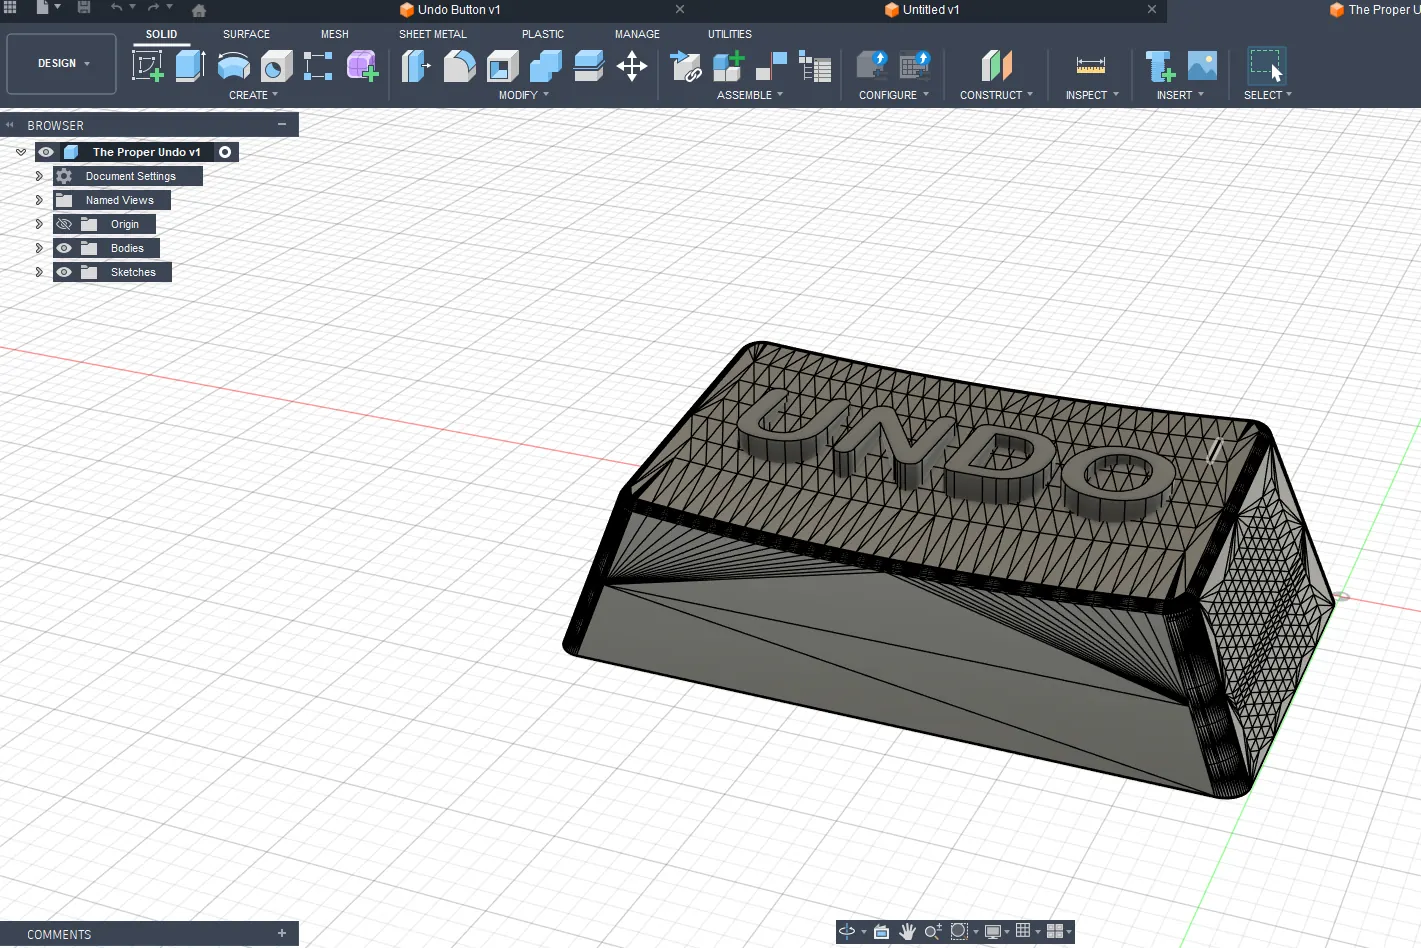Click the Undo arrow in title bar
1421x948 pixels.
[x=117, y=8]
